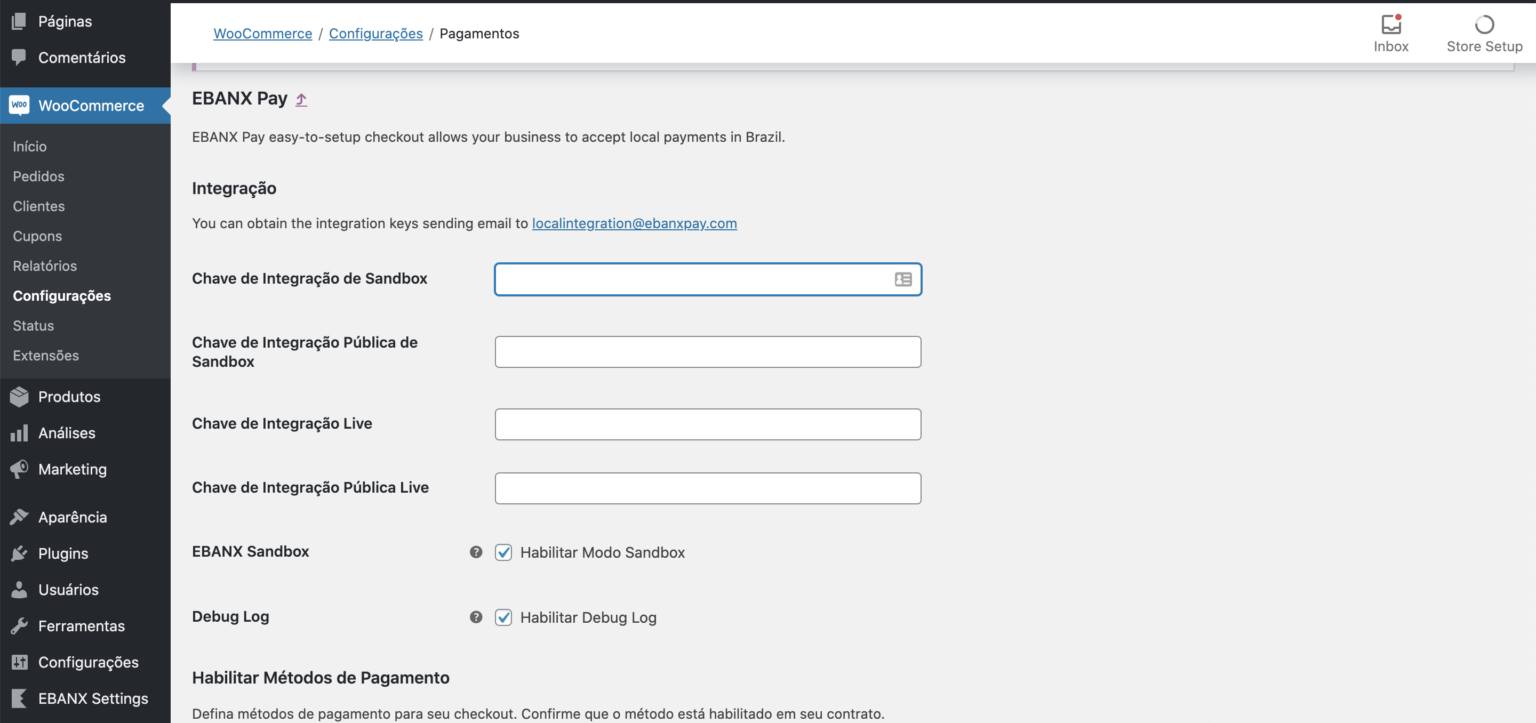Click the back arrow beside EBANX Pay
The image size is (1536, 723).
click(x=301, y=100)
